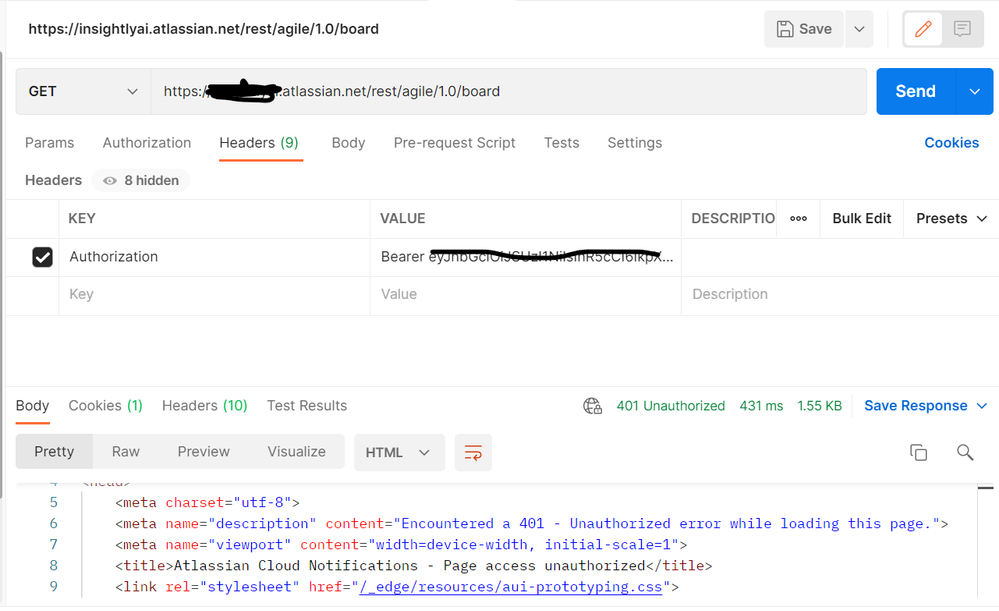Open the comments icon
This screenshot has width=999, height=611.
pos(962,29)
